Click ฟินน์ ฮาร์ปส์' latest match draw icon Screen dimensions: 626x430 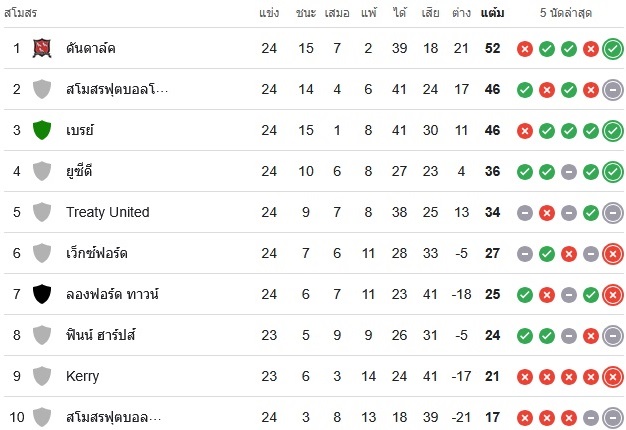point(613,336)
